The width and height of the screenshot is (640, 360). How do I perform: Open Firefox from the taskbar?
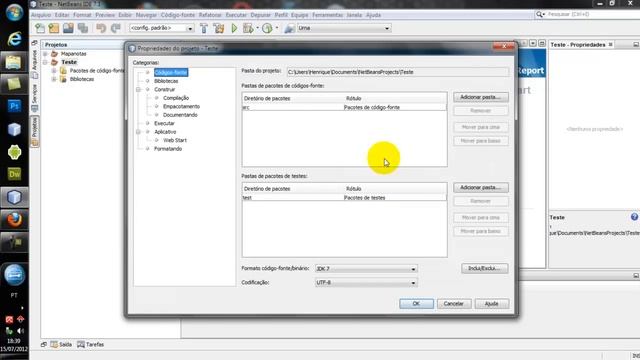pos(14,220)
